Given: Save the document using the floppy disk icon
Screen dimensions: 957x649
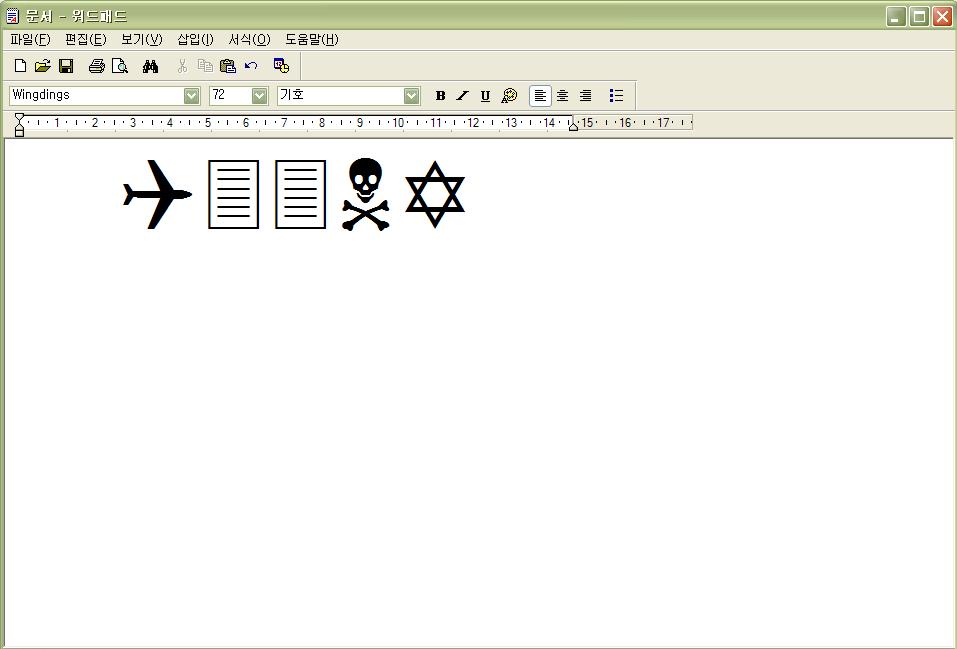Looking at the screenshot, I should point(66,66).
